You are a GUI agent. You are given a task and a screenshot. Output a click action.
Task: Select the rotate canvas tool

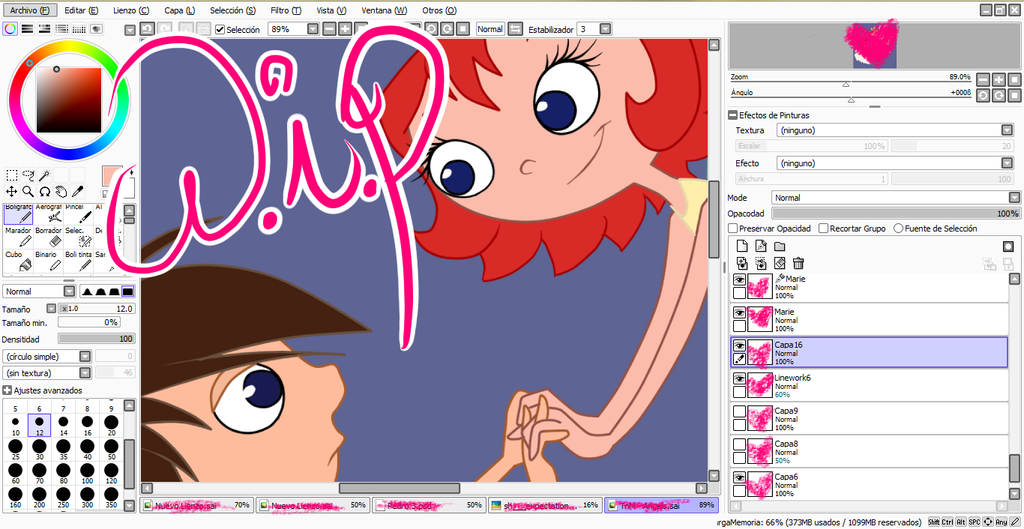[x=44, y=191]
